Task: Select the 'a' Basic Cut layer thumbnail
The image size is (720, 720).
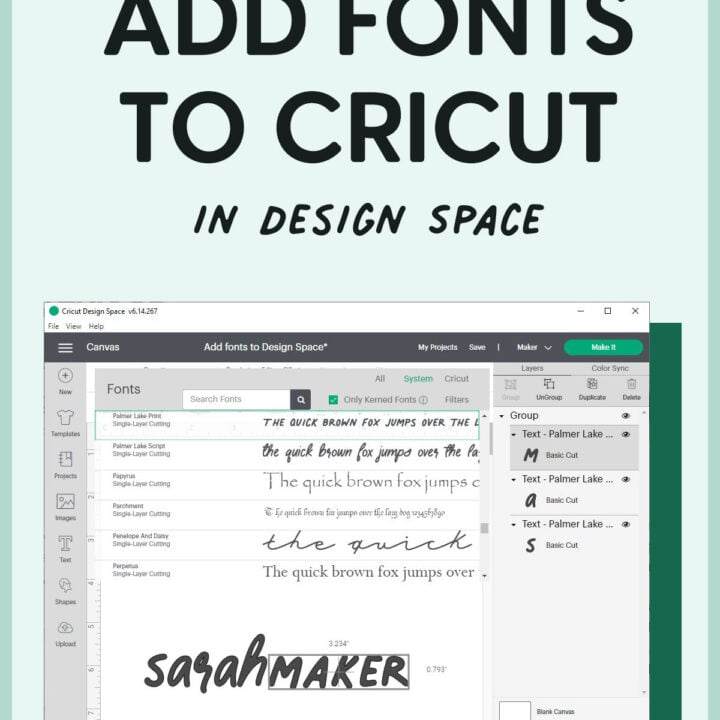Action: [x=531, y=500]
